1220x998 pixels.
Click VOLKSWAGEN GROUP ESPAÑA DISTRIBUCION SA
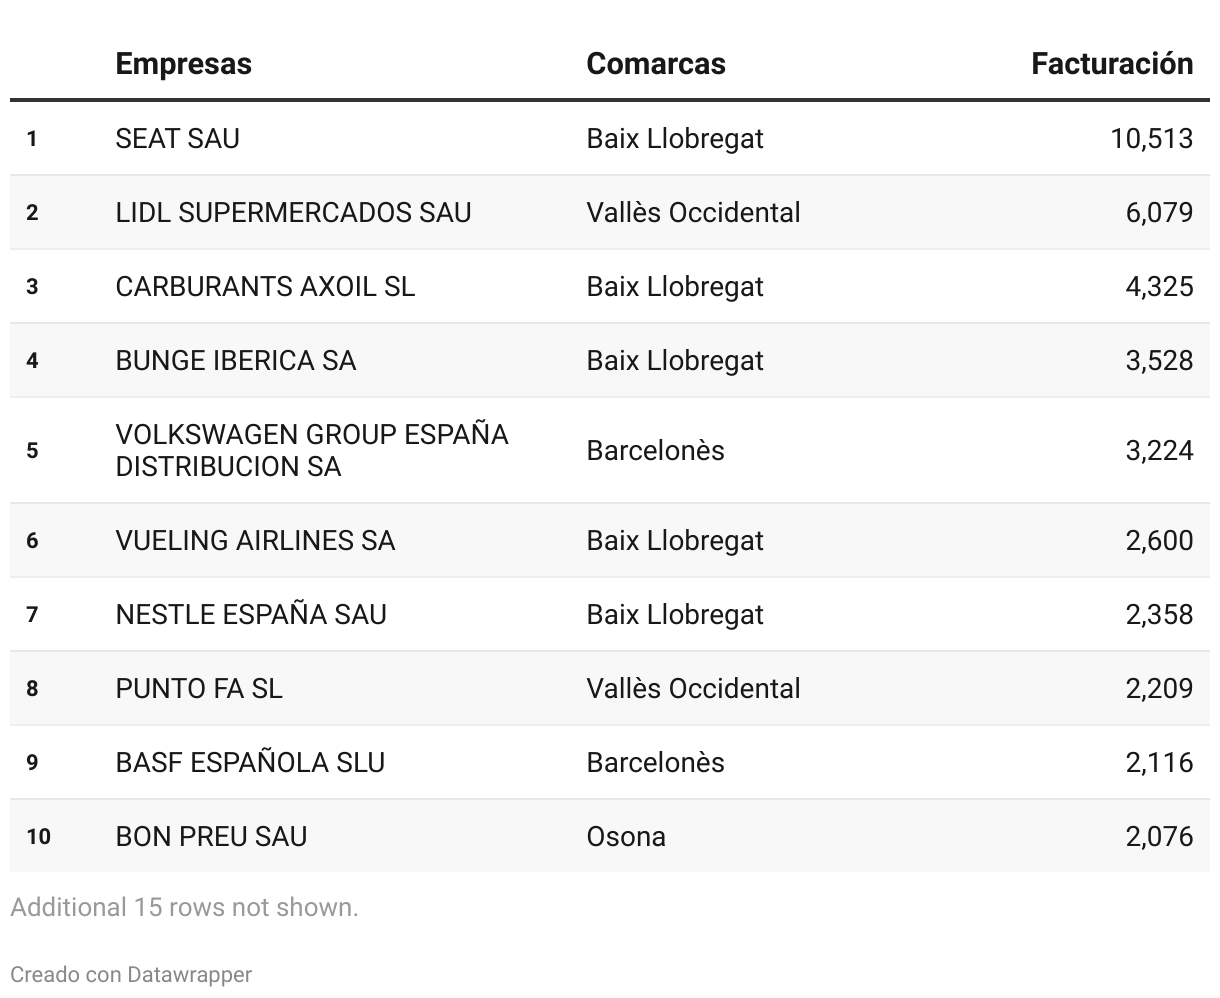pyautogui.click(x=311, y=450)
